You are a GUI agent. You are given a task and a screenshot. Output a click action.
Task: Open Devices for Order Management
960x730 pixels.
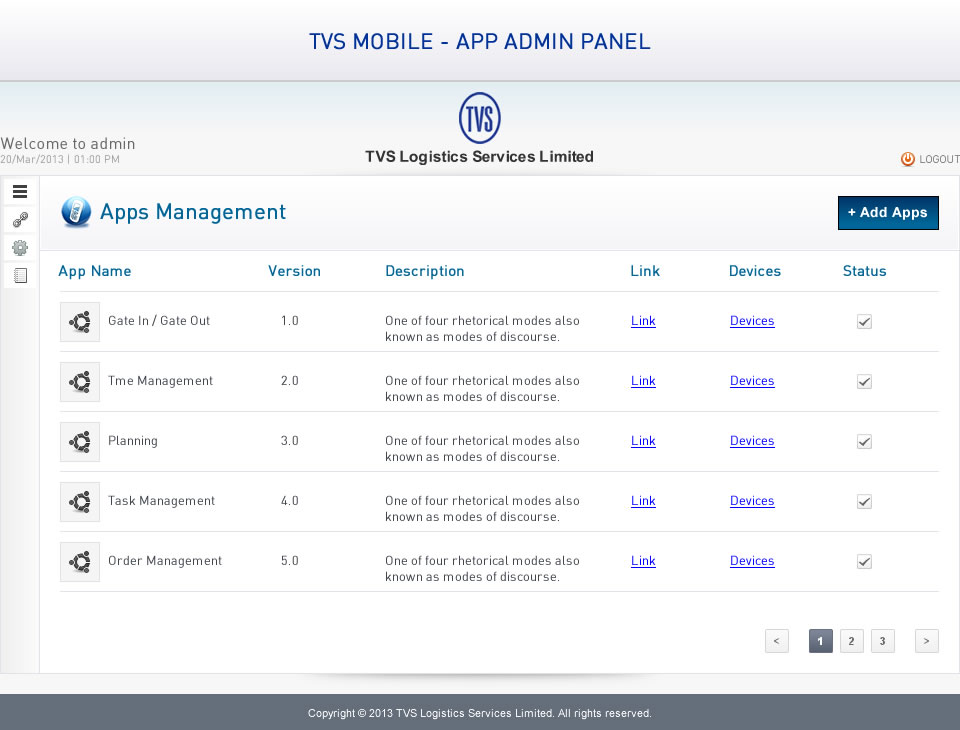click(752, 561)
